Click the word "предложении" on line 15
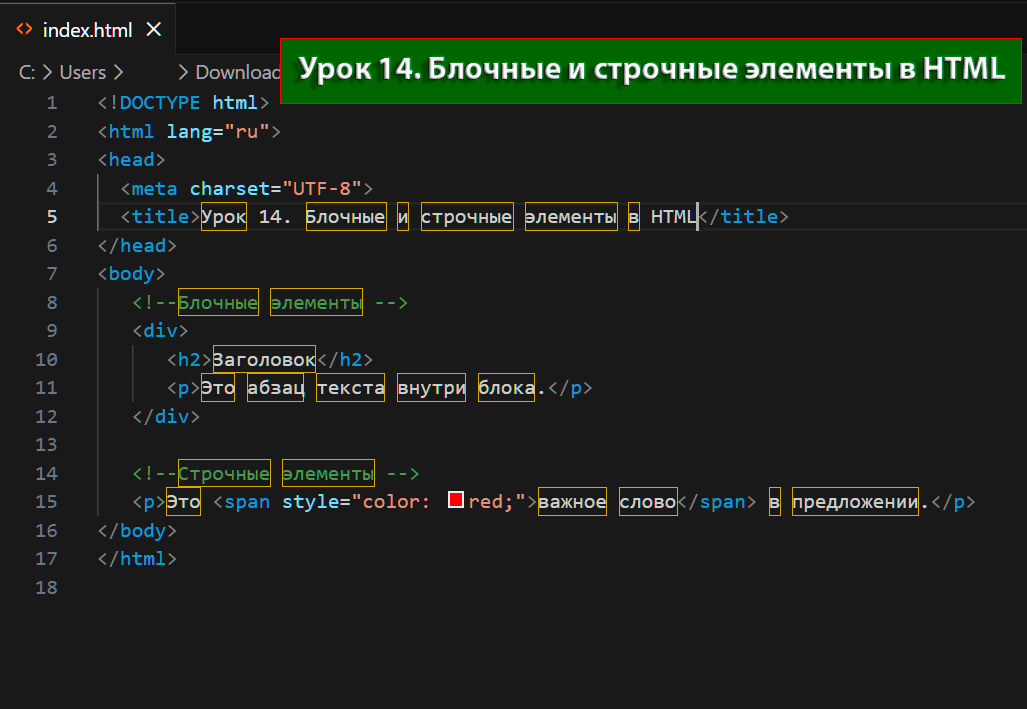Image resolution: width=1027 pixels, height=709 pixels. tap(855, 502)
